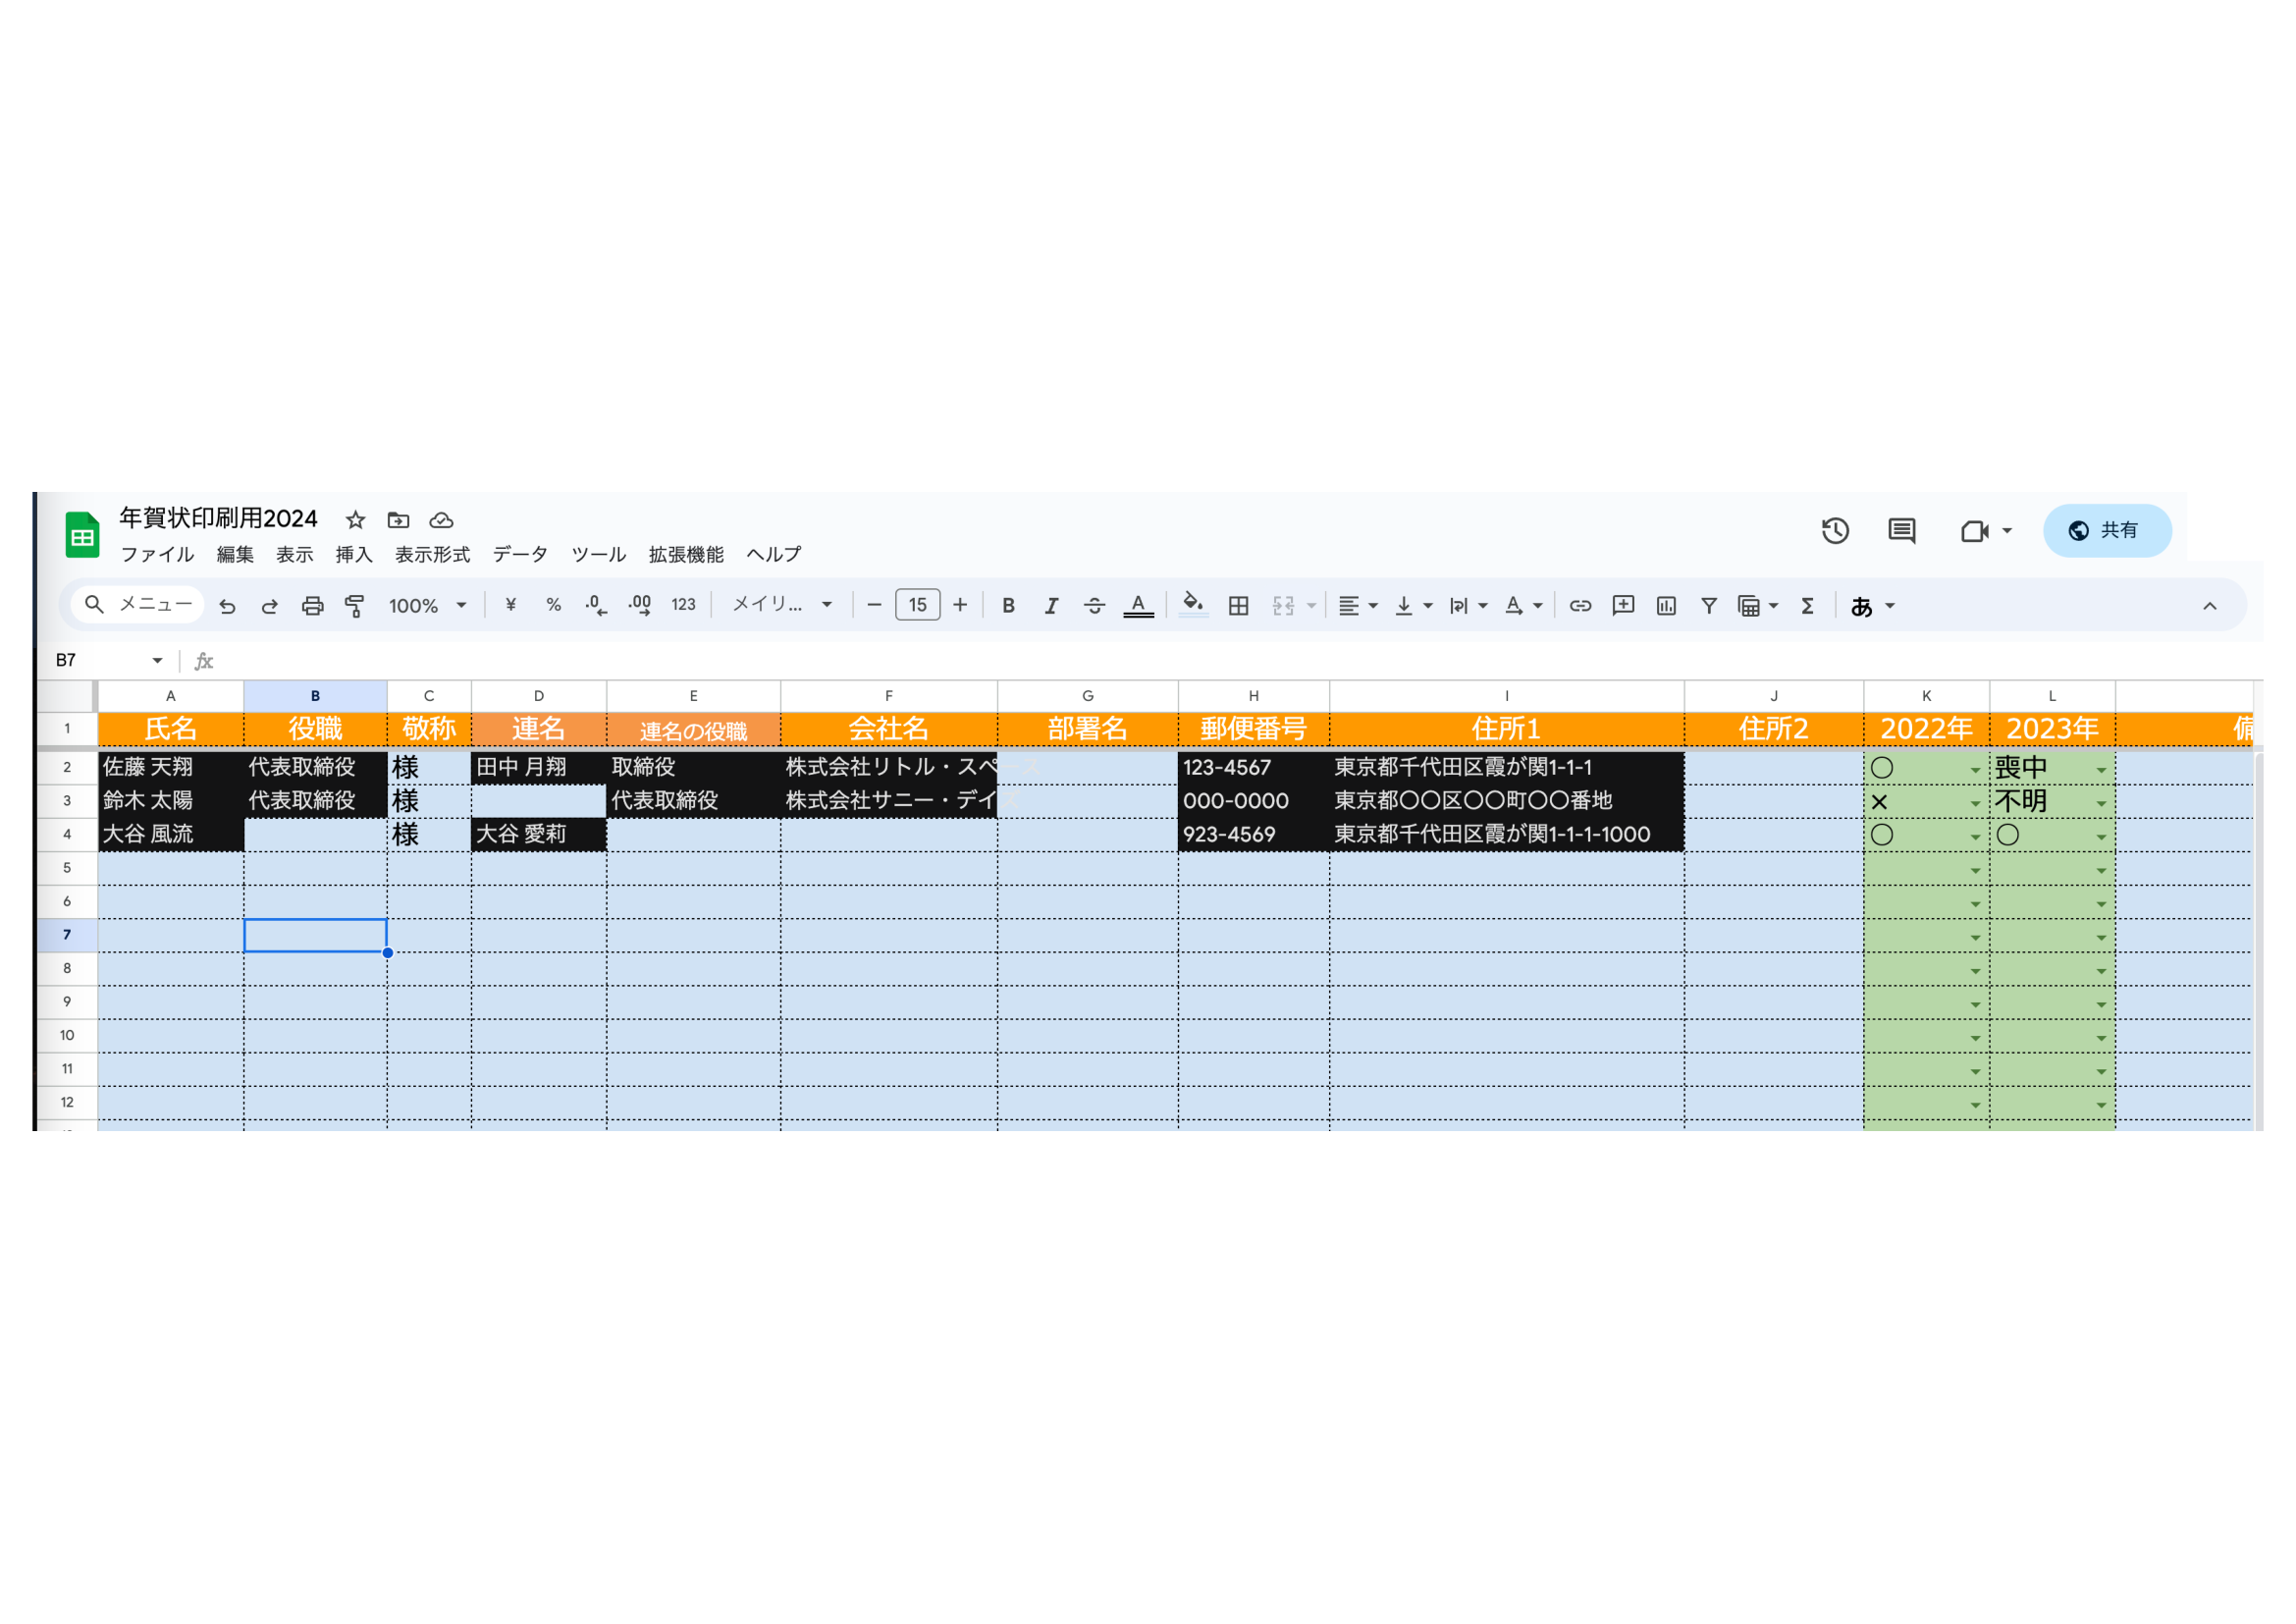Toggle bold formatting
2296x1624 pixels.
tap(1008, 605)
